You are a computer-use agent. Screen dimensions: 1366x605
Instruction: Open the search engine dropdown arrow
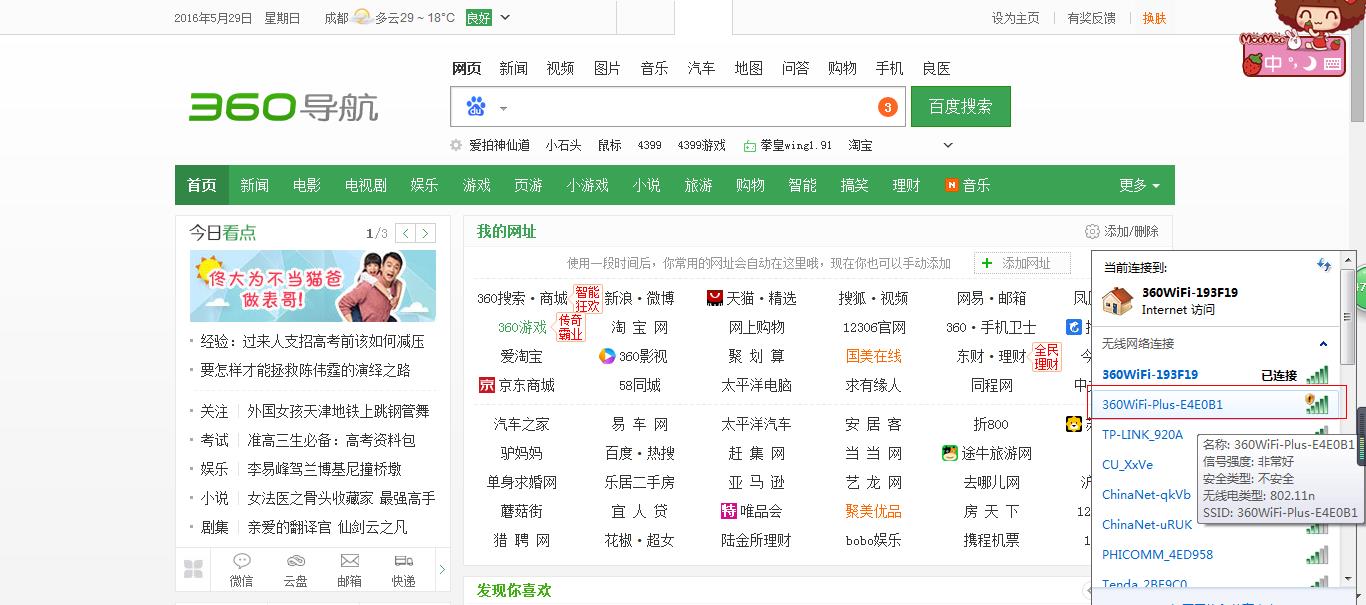pos(504,108)
